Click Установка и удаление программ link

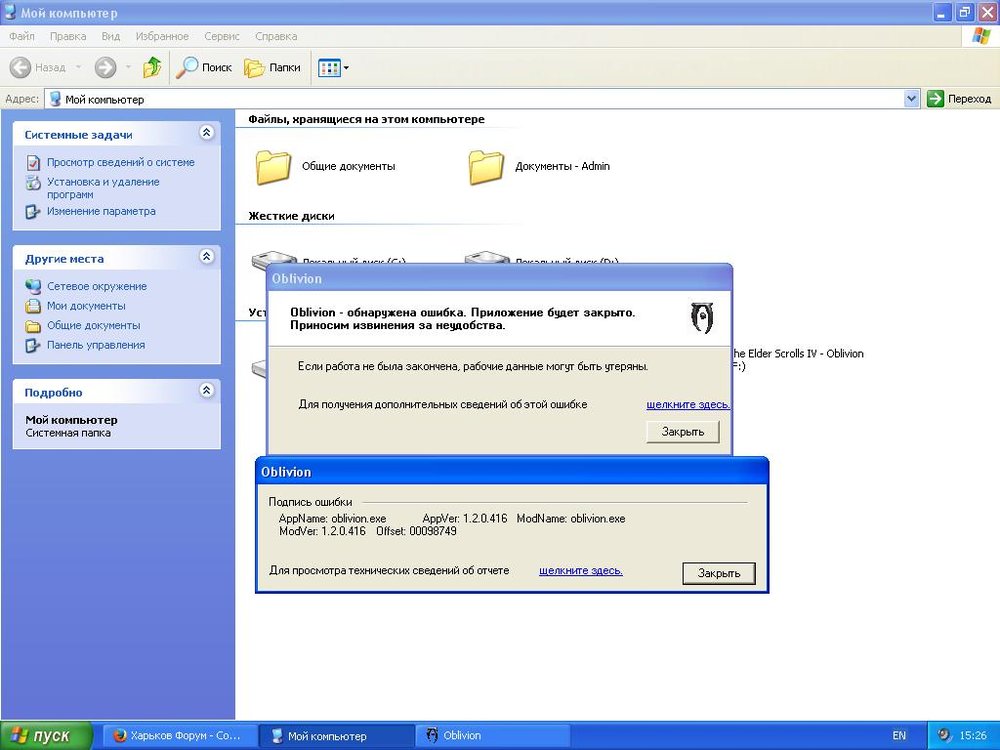pos(103,188)
